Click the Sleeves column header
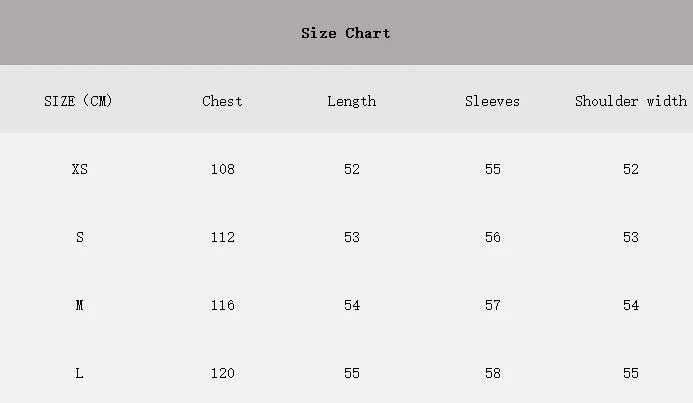693x403 pixels. 492,101
